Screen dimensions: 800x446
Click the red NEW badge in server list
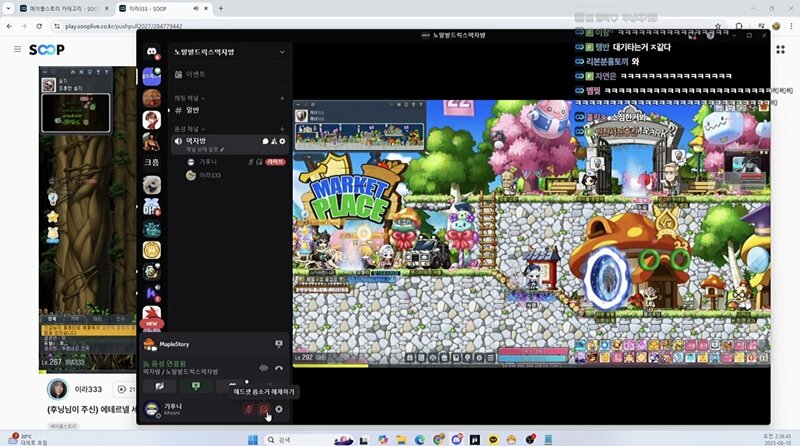point(152,324)
